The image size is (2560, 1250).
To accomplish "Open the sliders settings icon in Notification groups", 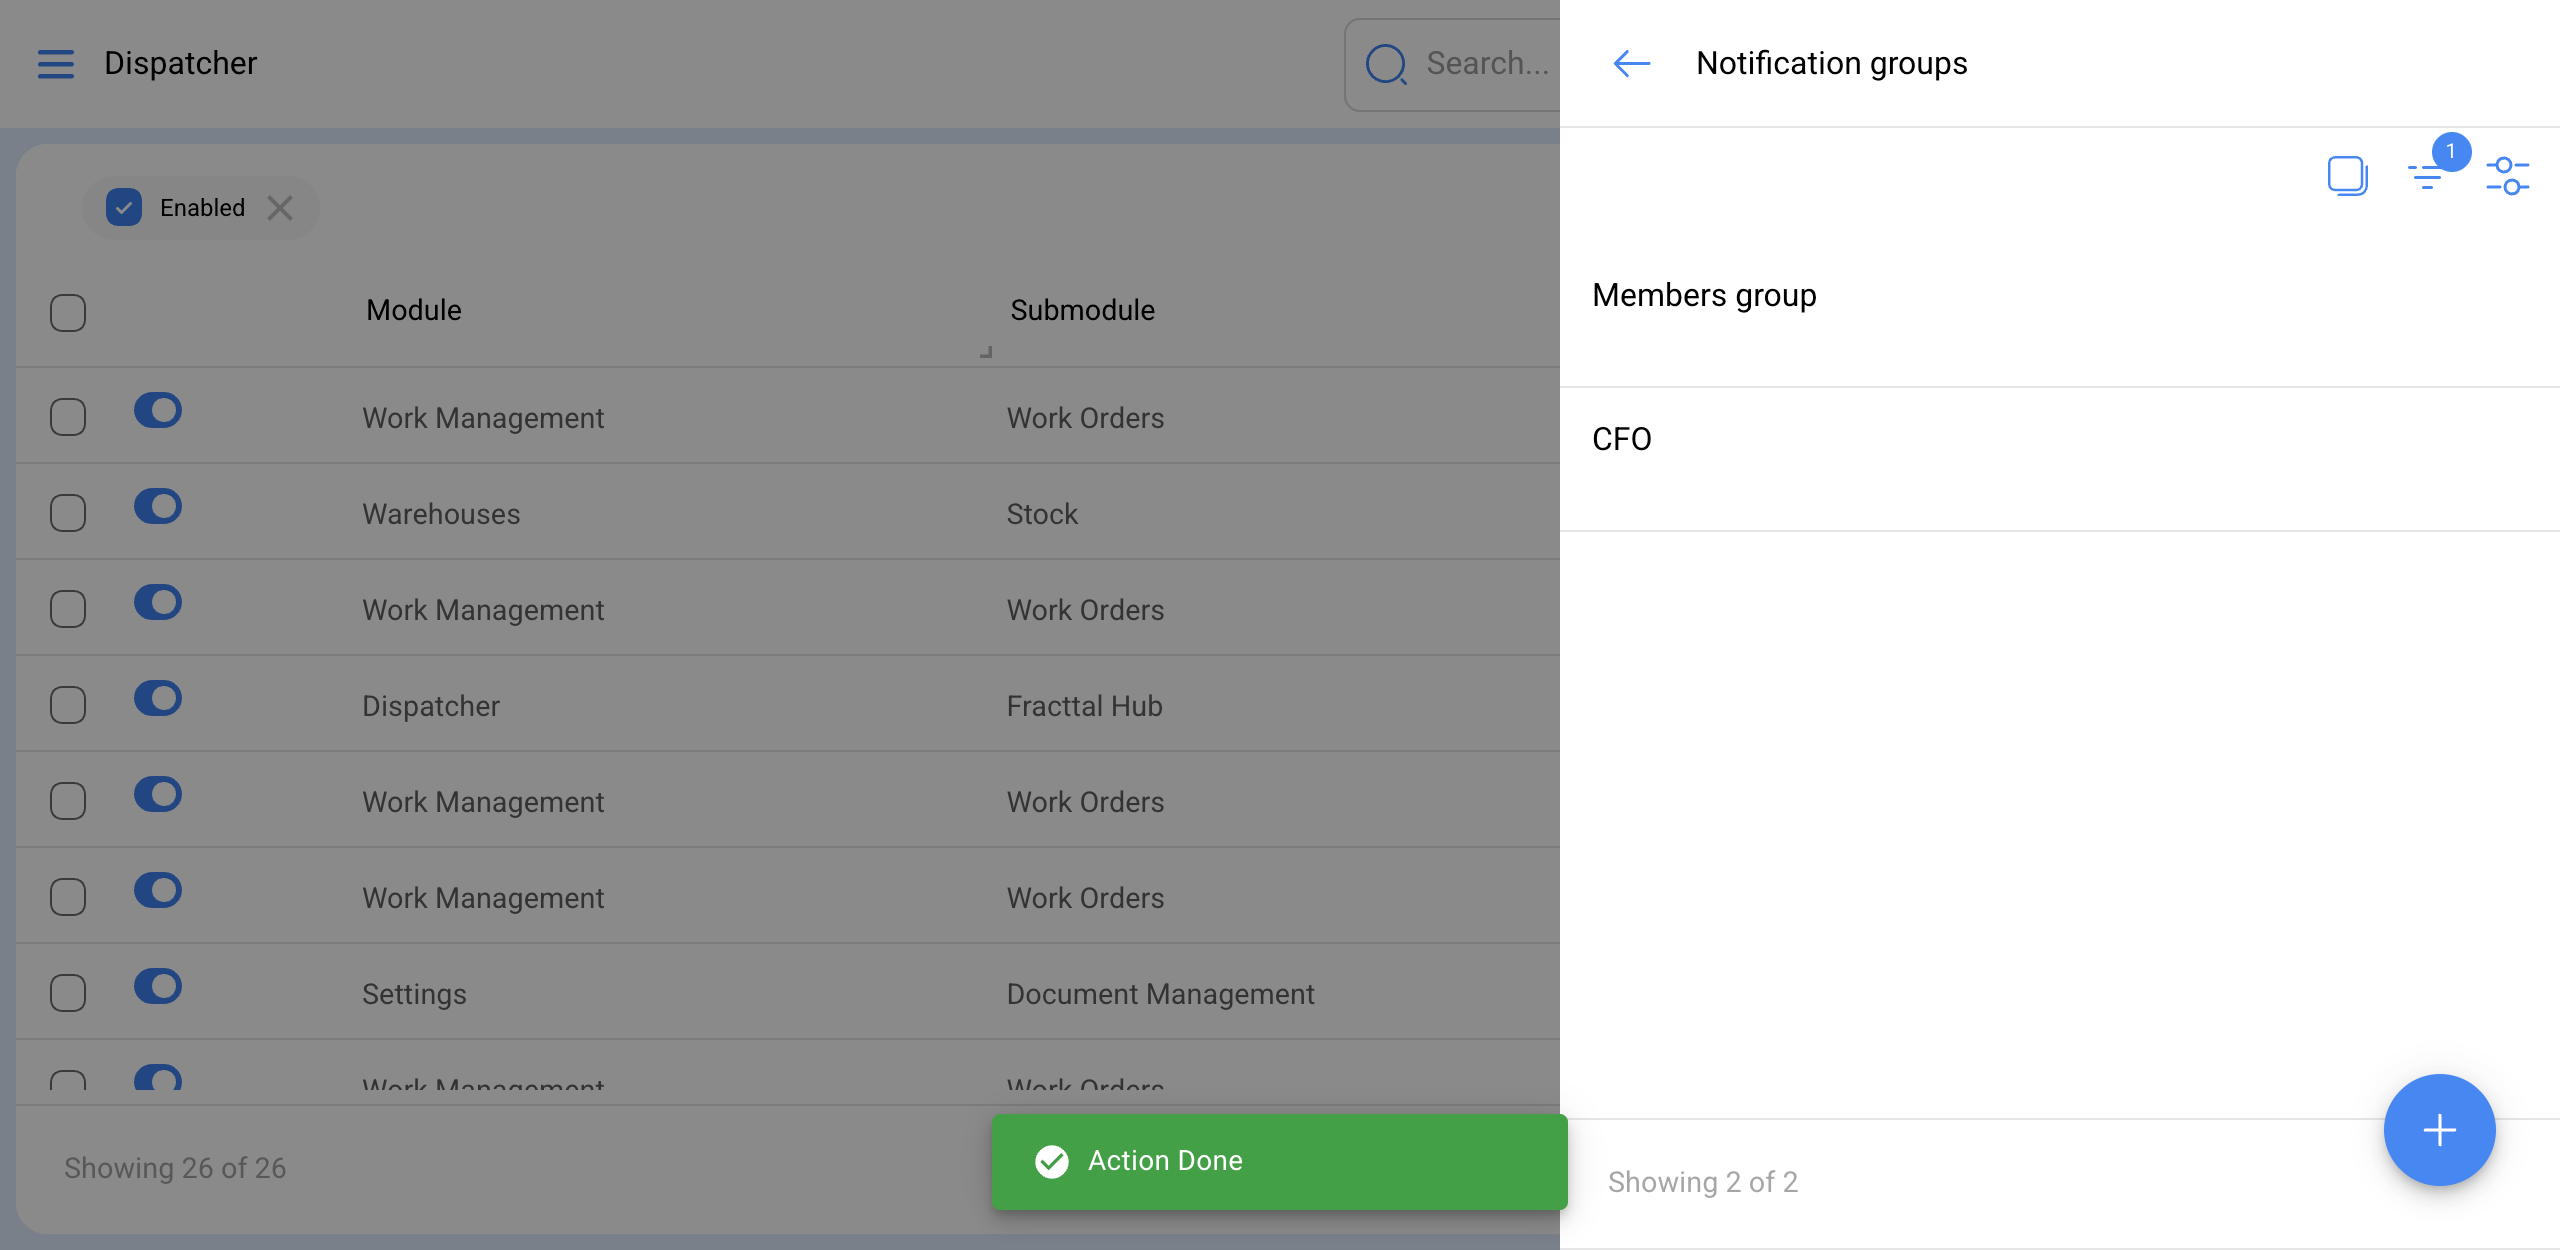I will point(2507,176).
